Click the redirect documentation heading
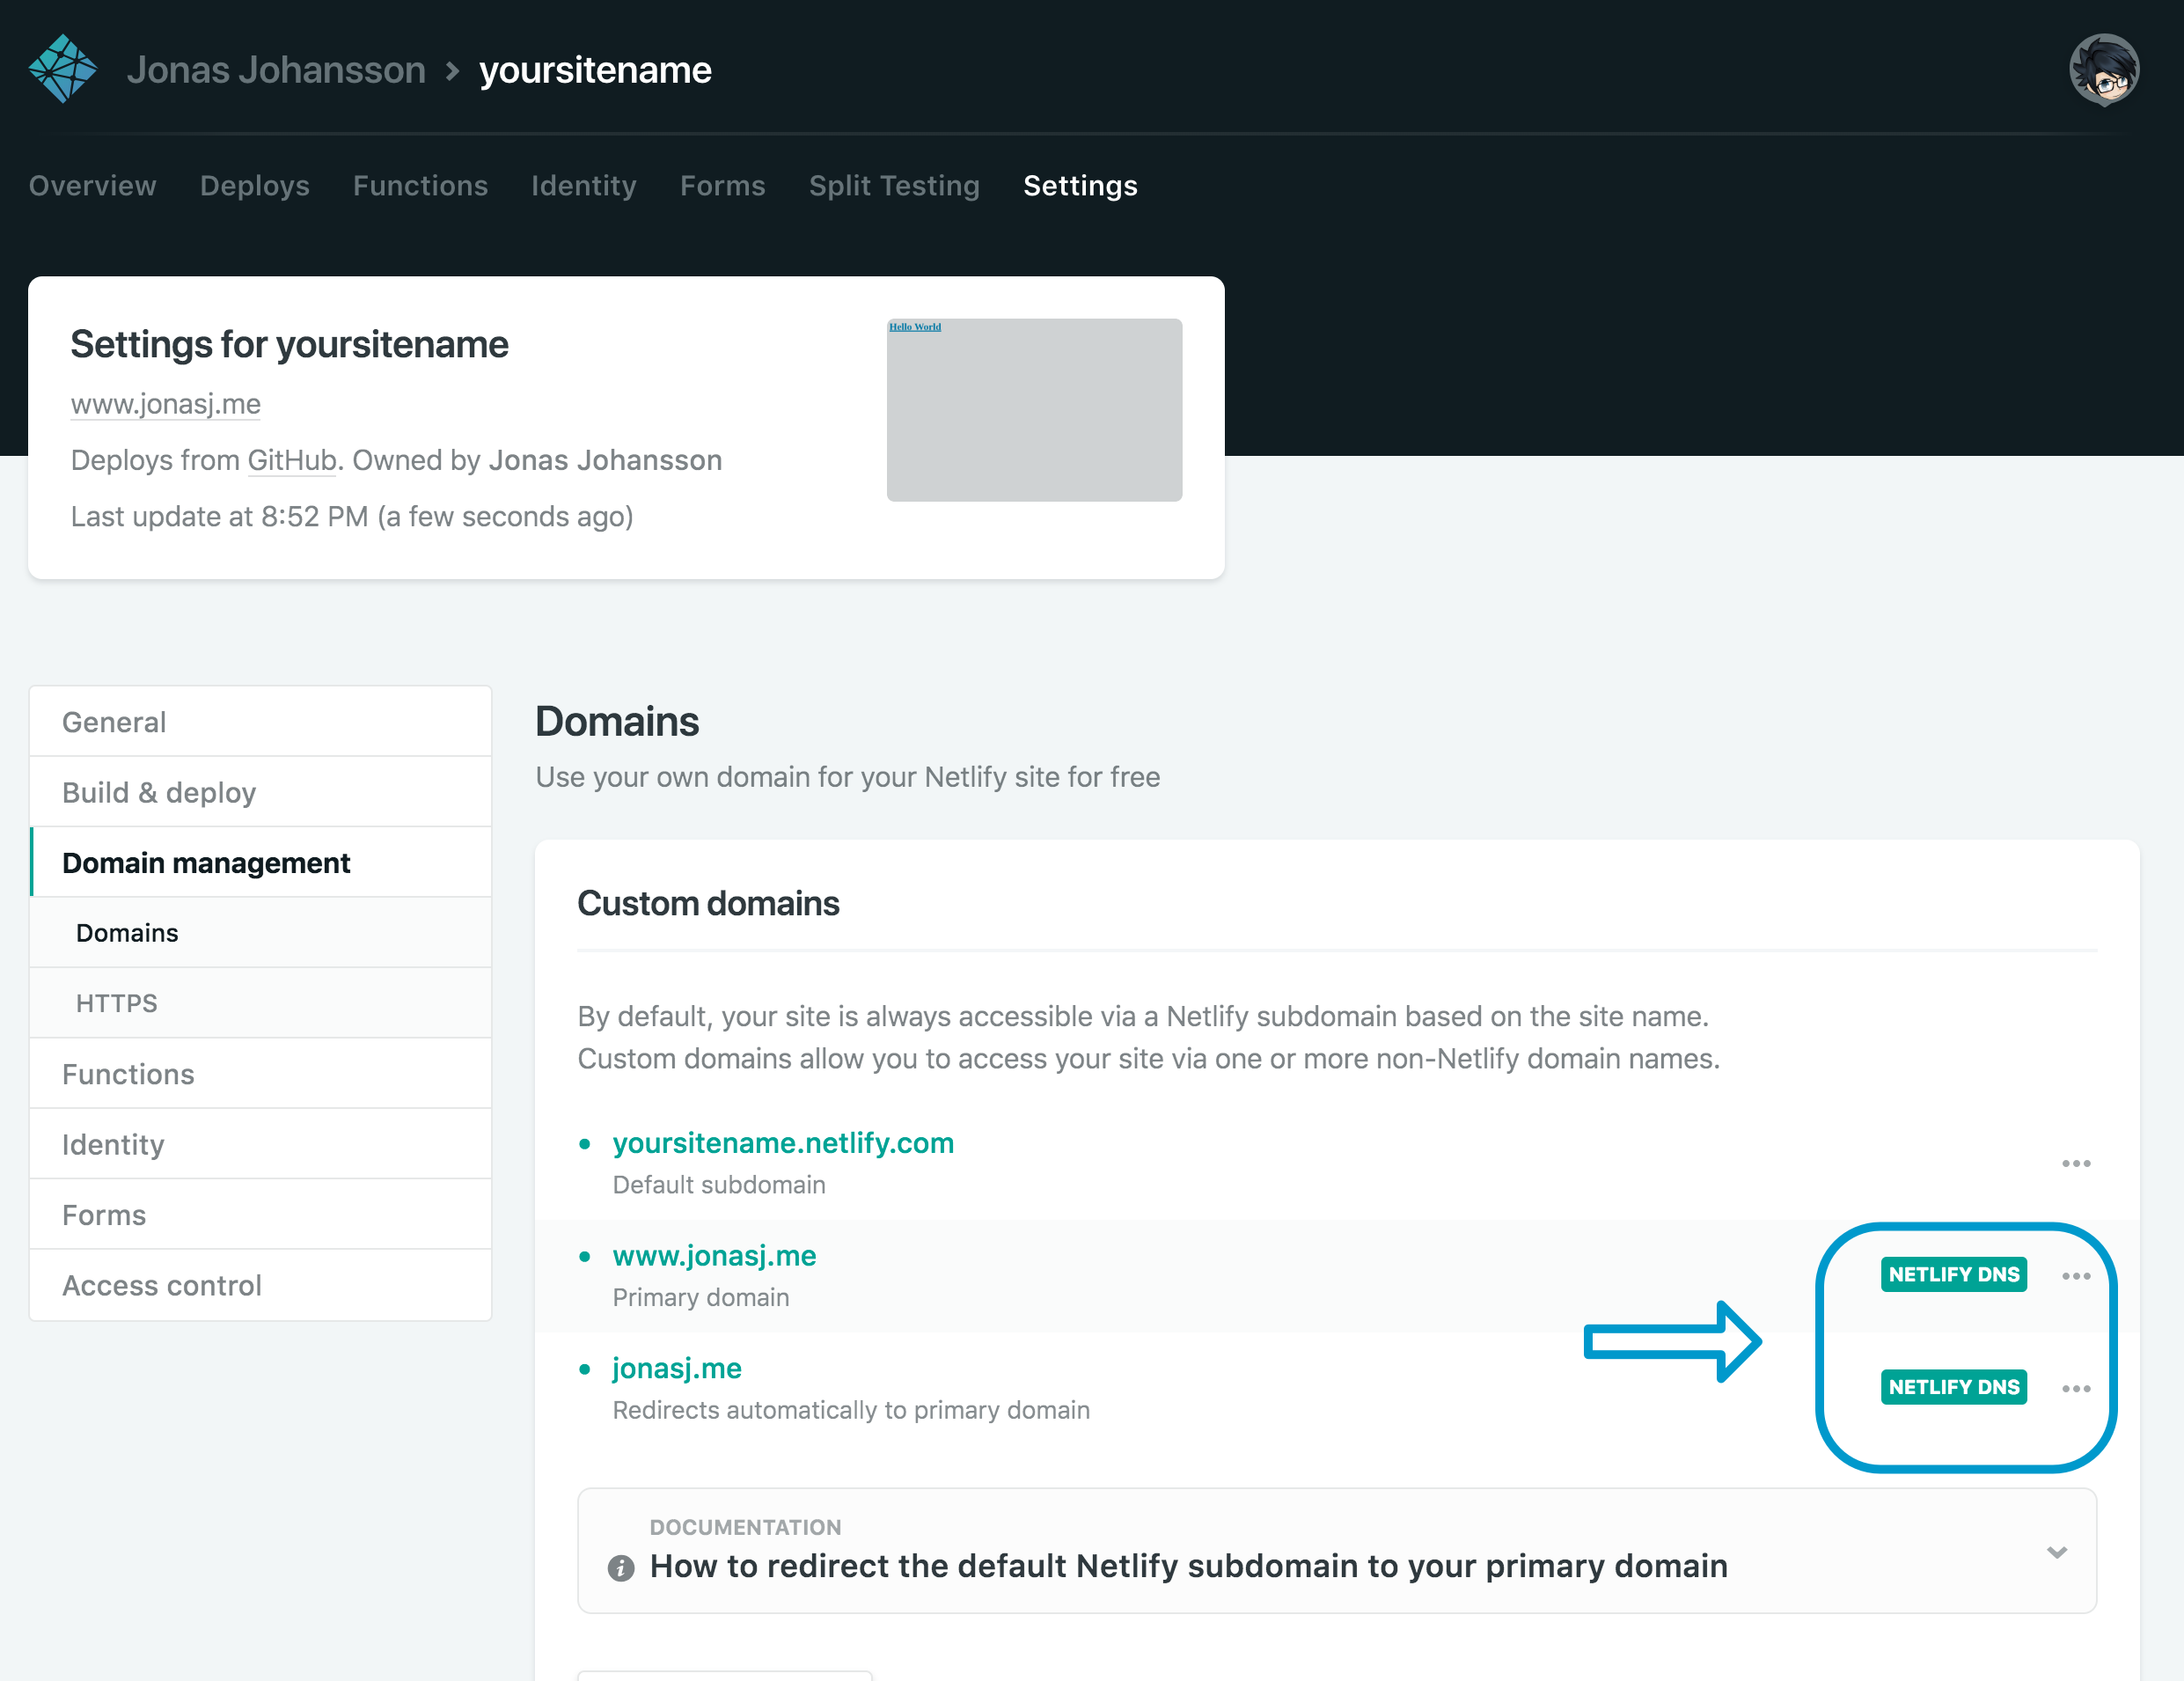Image resolution: width=2184 pixels, height=1681 pixels. (1188, 1566)
